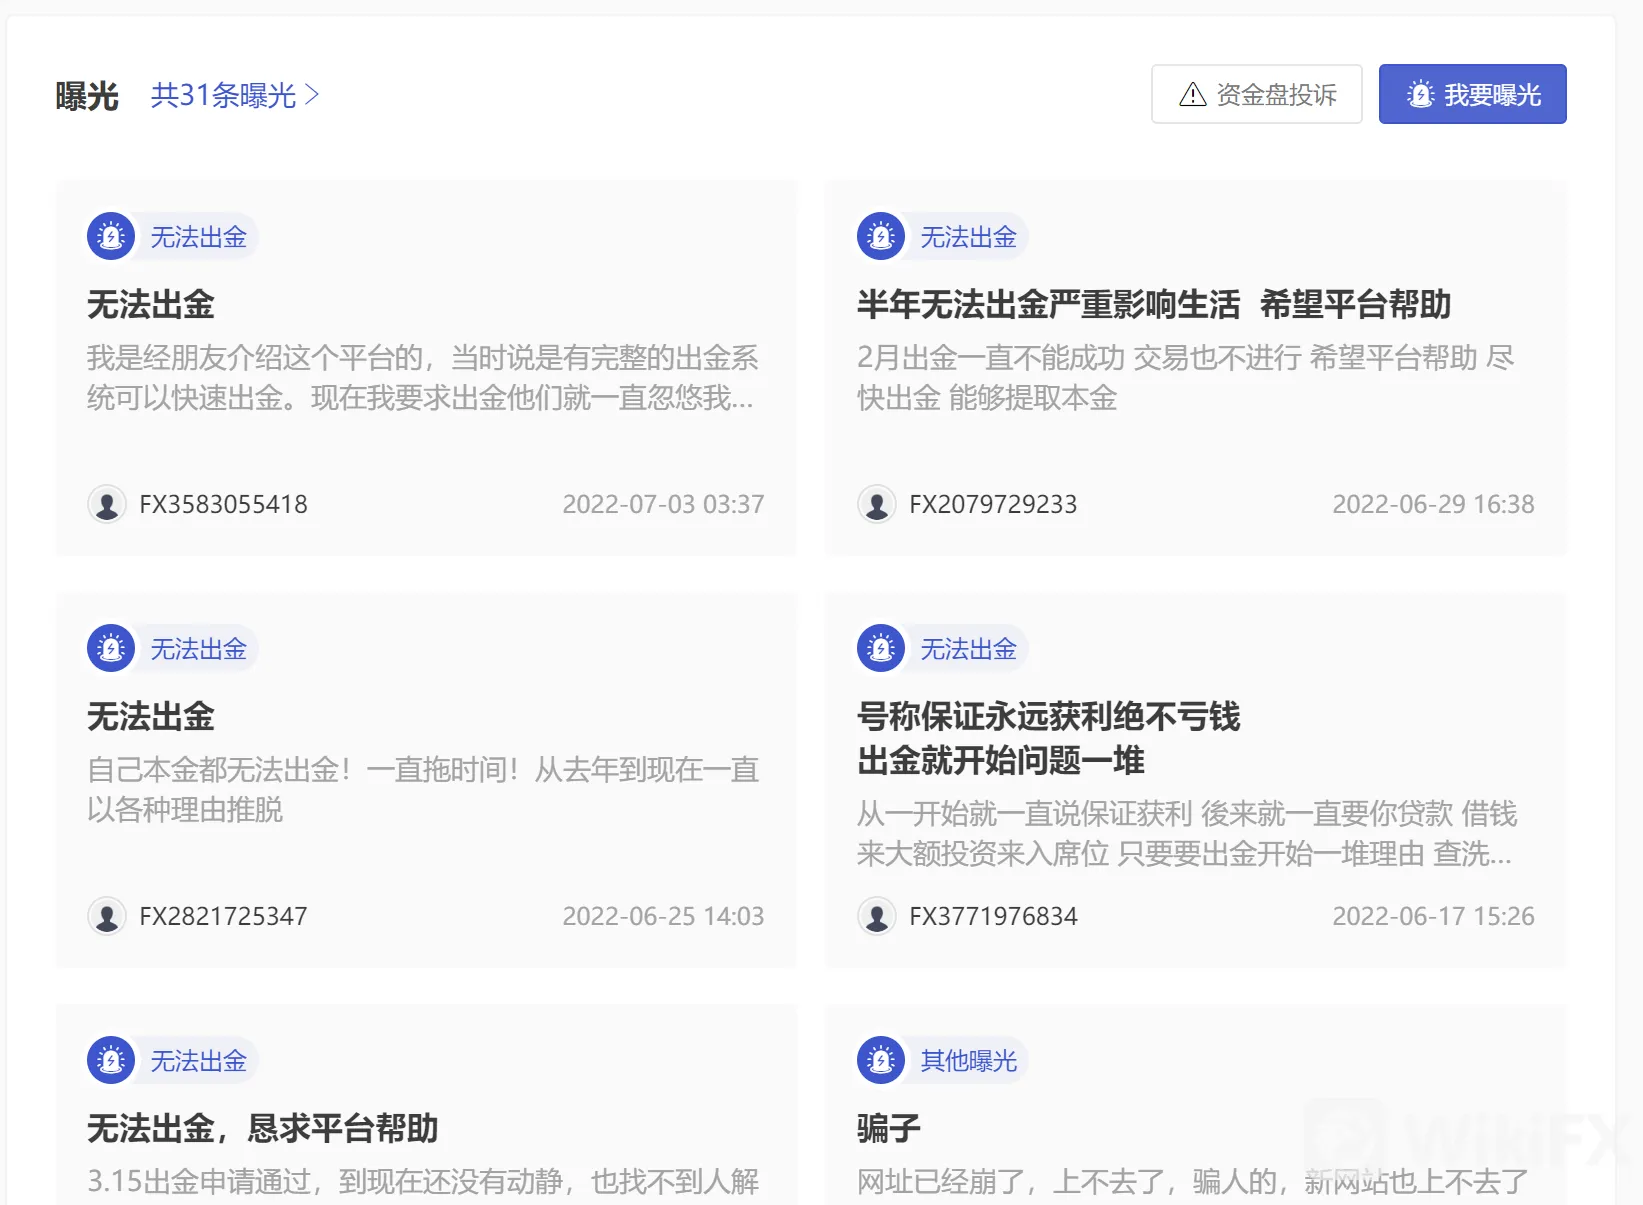Viewport: 1643px width, 1205px height.
Task: Click avatar icon of user FX3583055418
Action: pyautogui.click(x=107, y=504)
